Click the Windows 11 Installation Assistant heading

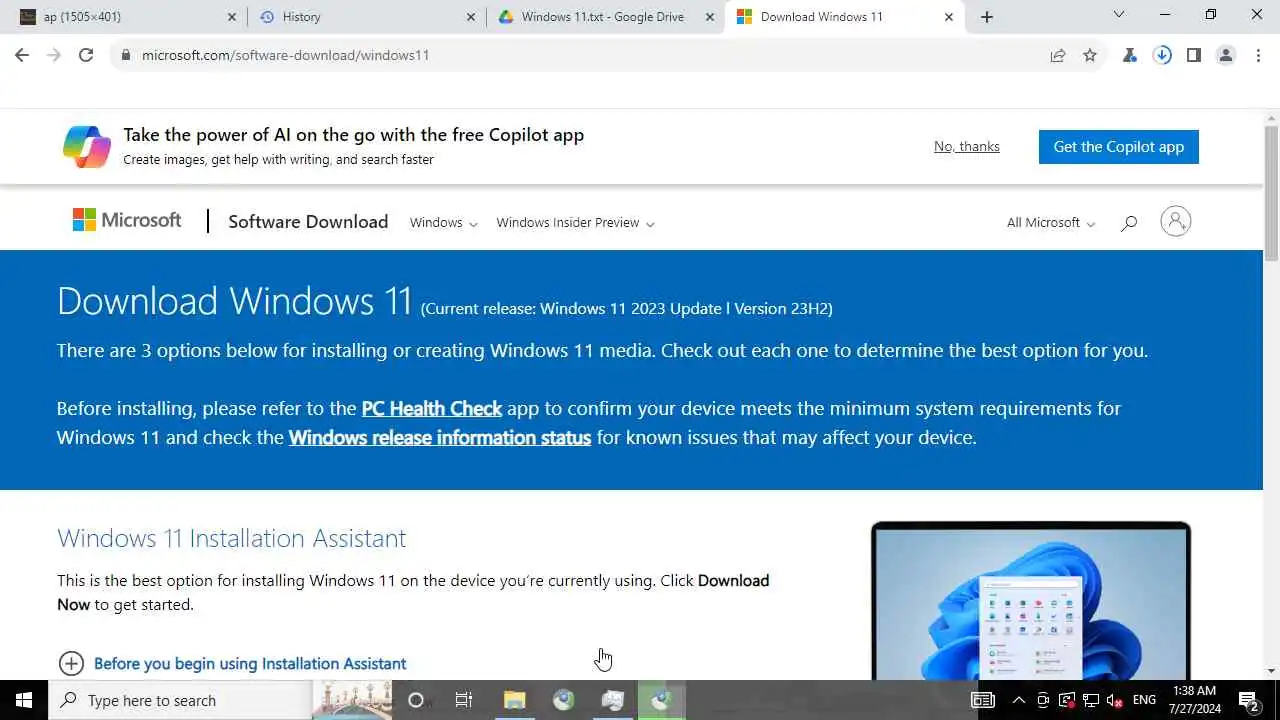point(232,538)
